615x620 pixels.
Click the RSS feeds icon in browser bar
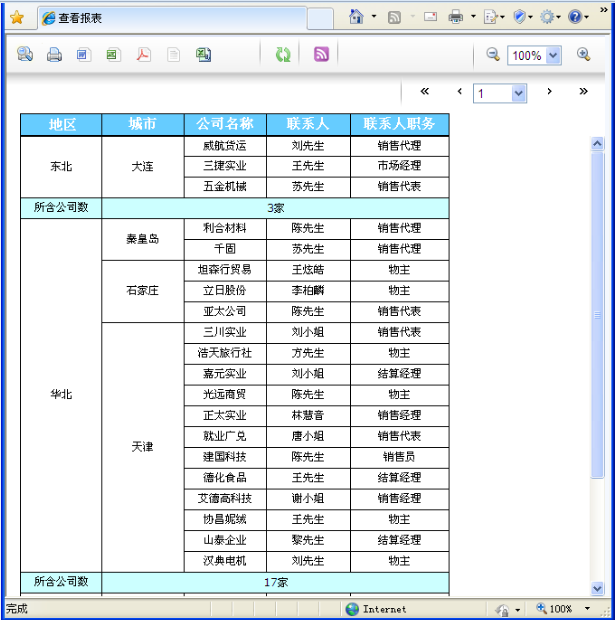click(x=394, y=17)
